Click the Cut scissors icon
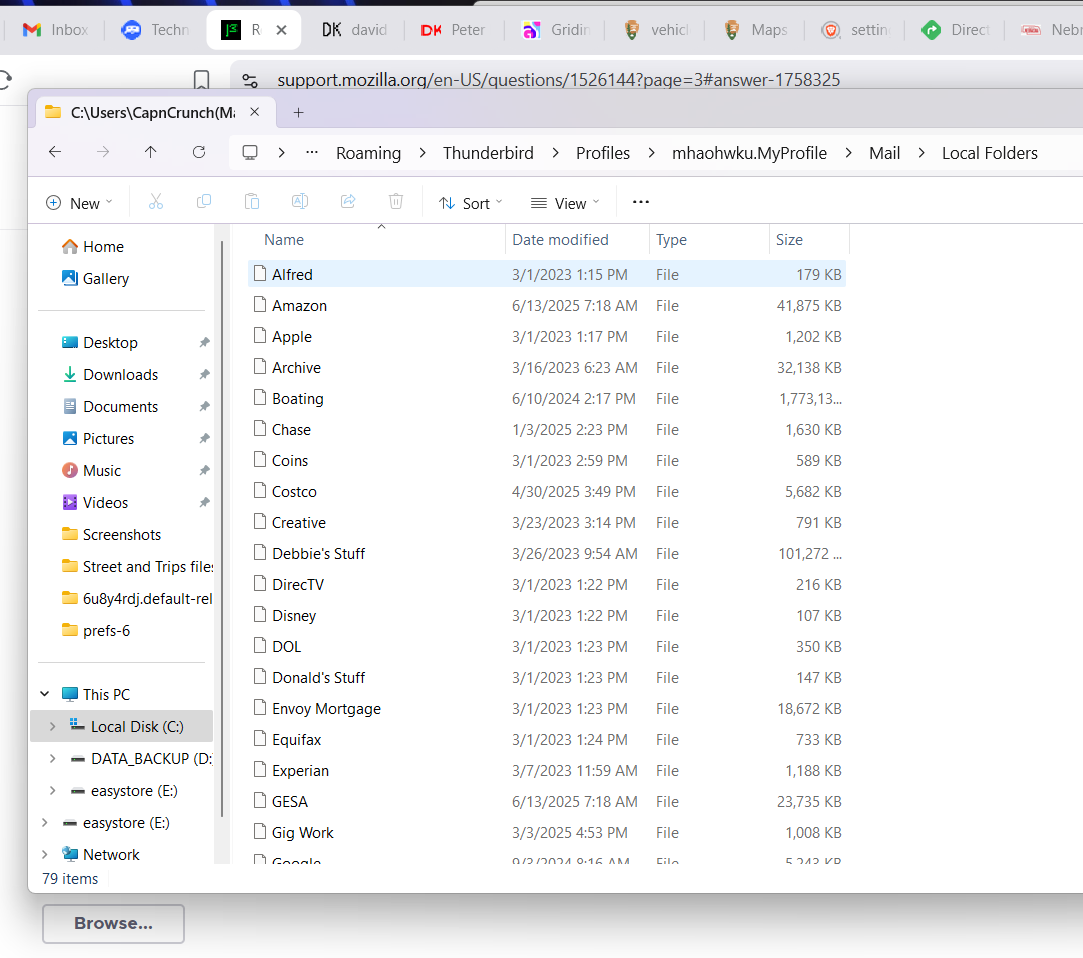 [156, 202]
